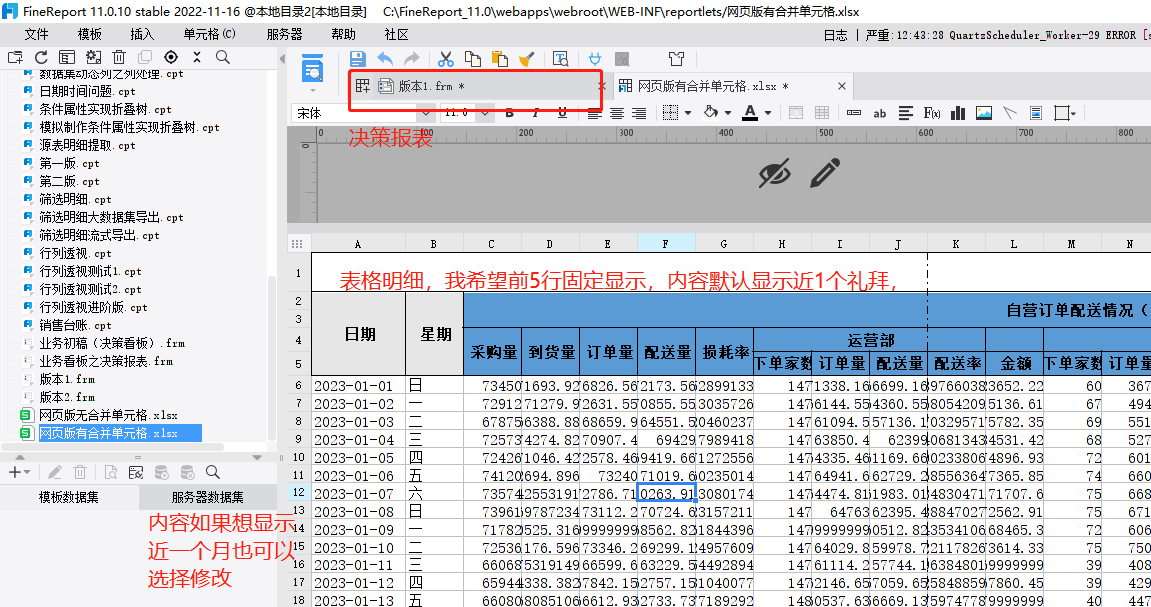Click the select-all corner of the grid
Image resolution: width=1151 pixels, height=607 pixels.
(297, 244)
